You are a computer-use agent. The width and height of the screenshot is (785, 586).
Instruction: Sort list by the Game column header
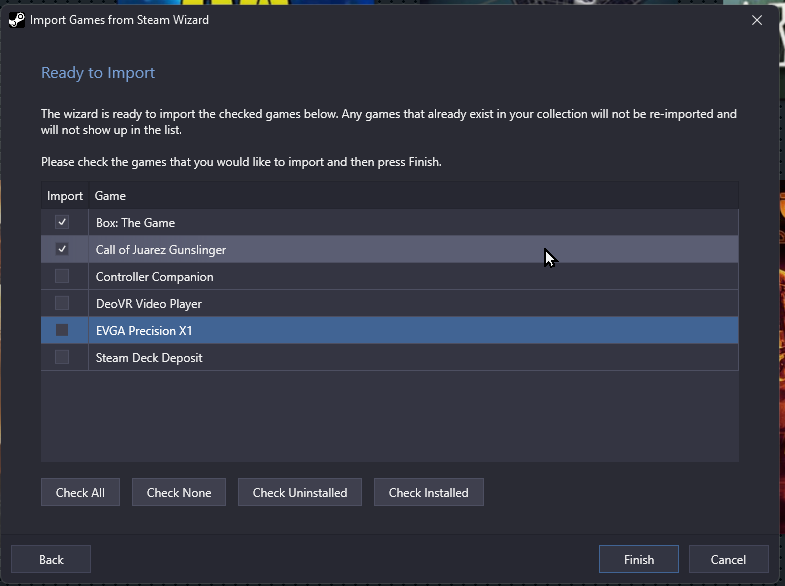coord(110,196)
